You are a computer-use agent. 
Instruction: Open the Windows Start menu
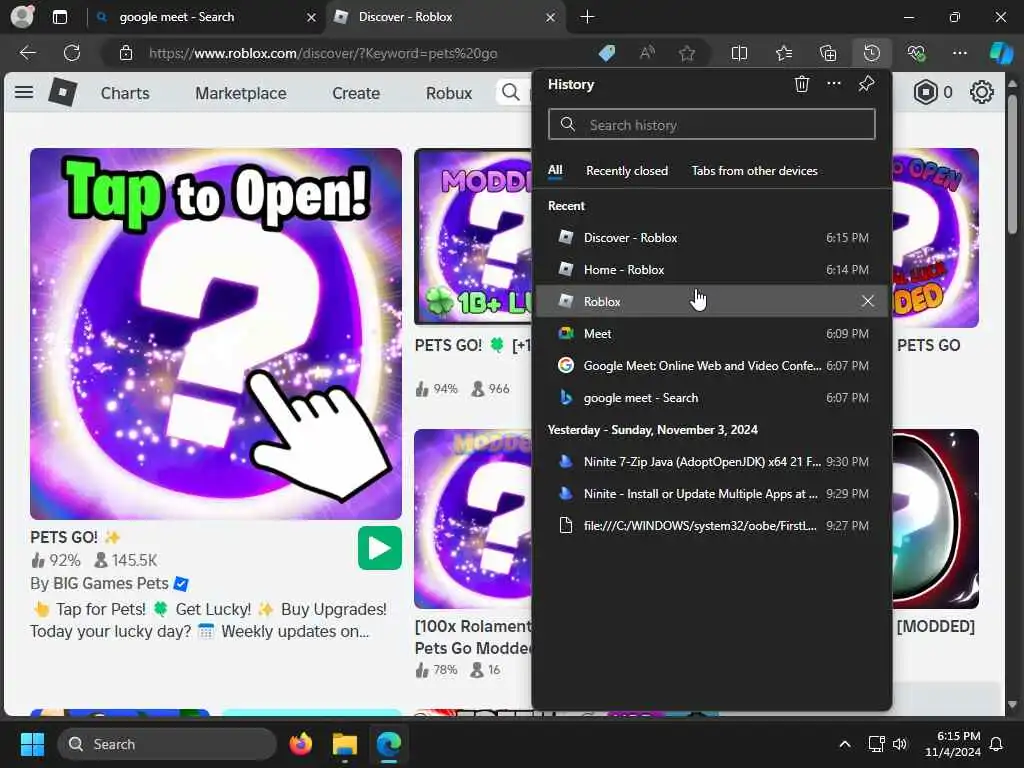click(x=32, y=744)
